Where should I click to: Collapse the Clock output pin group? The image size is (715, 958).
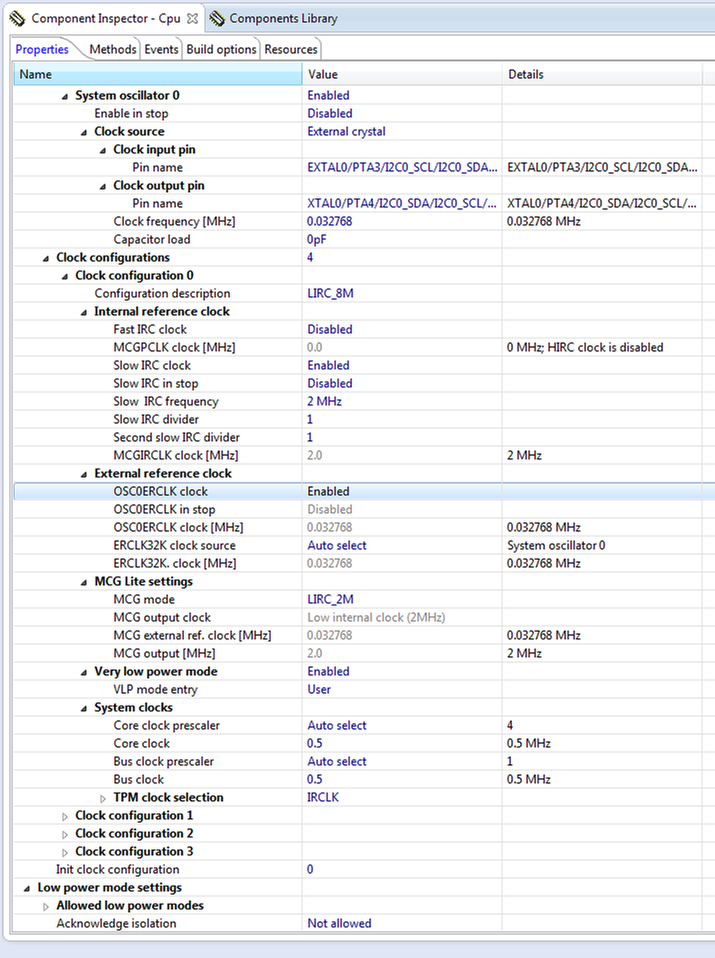pyautogui.click(x=103, y=186)
